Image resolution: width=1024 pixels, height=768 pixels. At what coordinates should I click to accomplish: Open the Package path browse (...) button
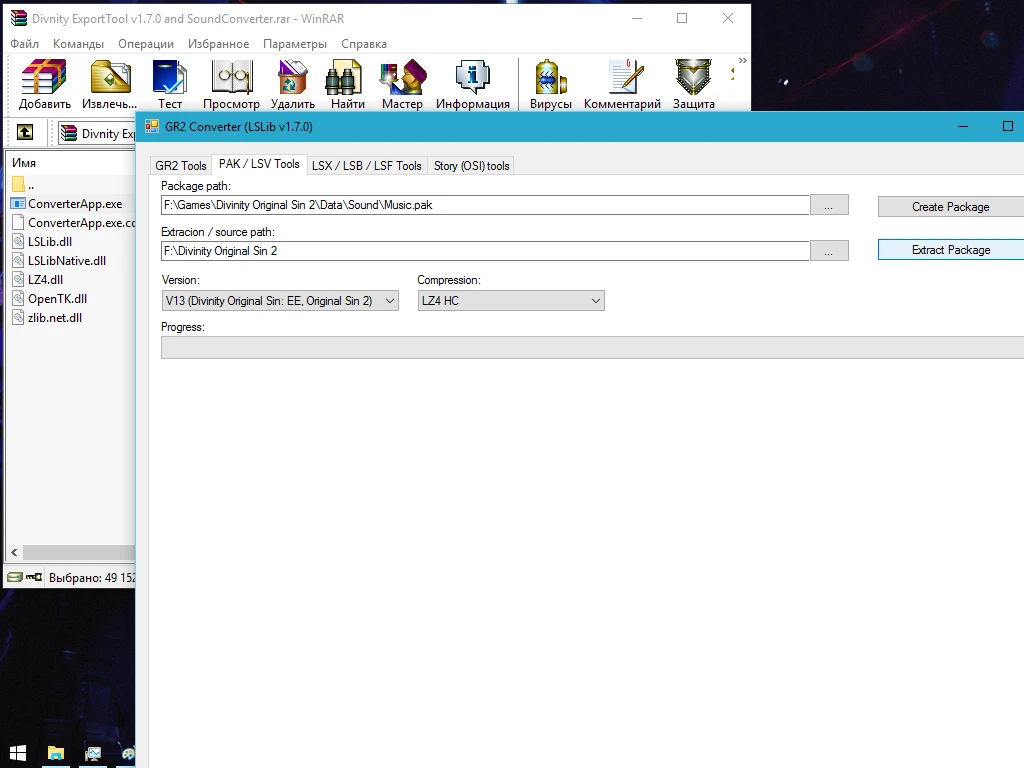829,204
